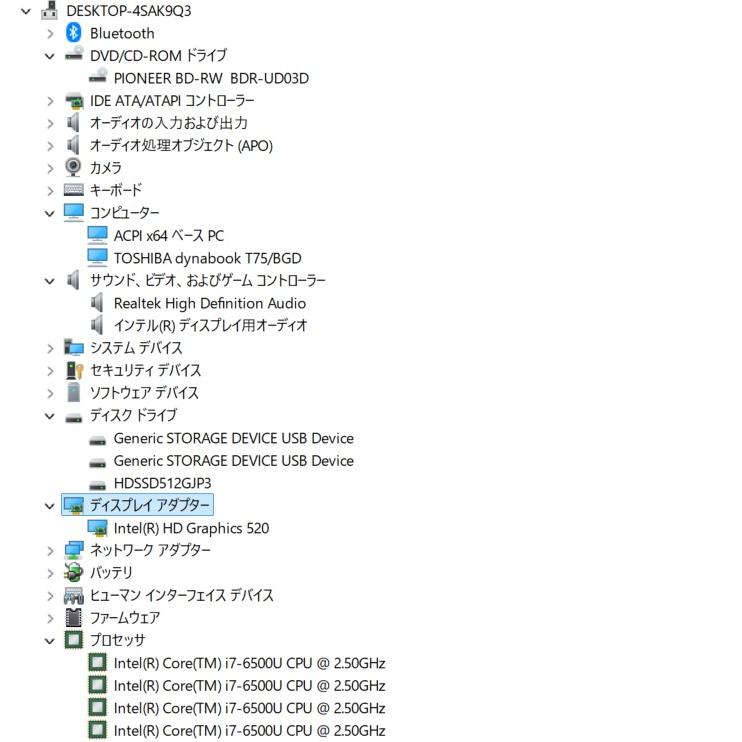The width and height of the screenshot is (742, 742).
Task: Click the Bluetooth category icon
Action: (x=73, y=33)
